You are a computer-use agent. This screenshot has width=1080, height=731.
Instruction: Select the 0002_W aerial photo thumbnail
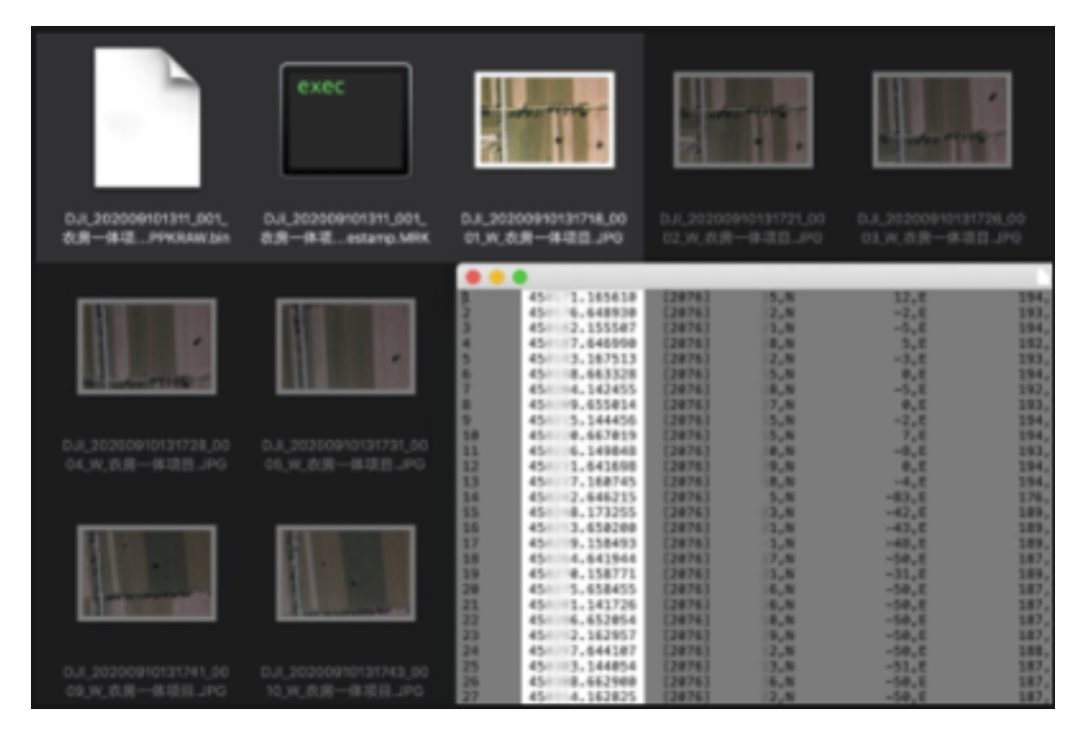click(x=743, y=120)
